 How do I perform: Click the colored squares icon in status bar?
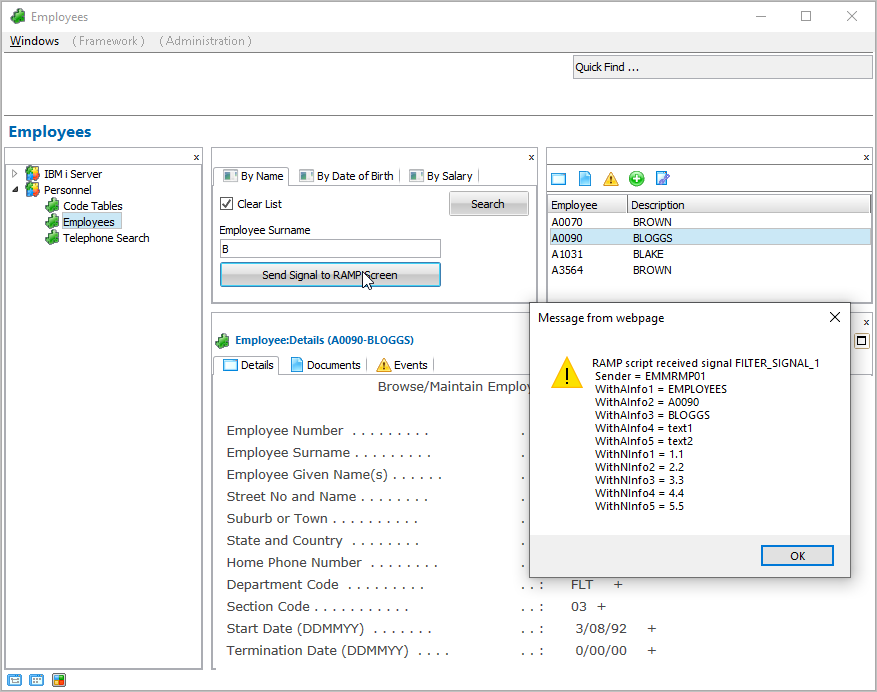pyautogui.click(x=59, y=680)
